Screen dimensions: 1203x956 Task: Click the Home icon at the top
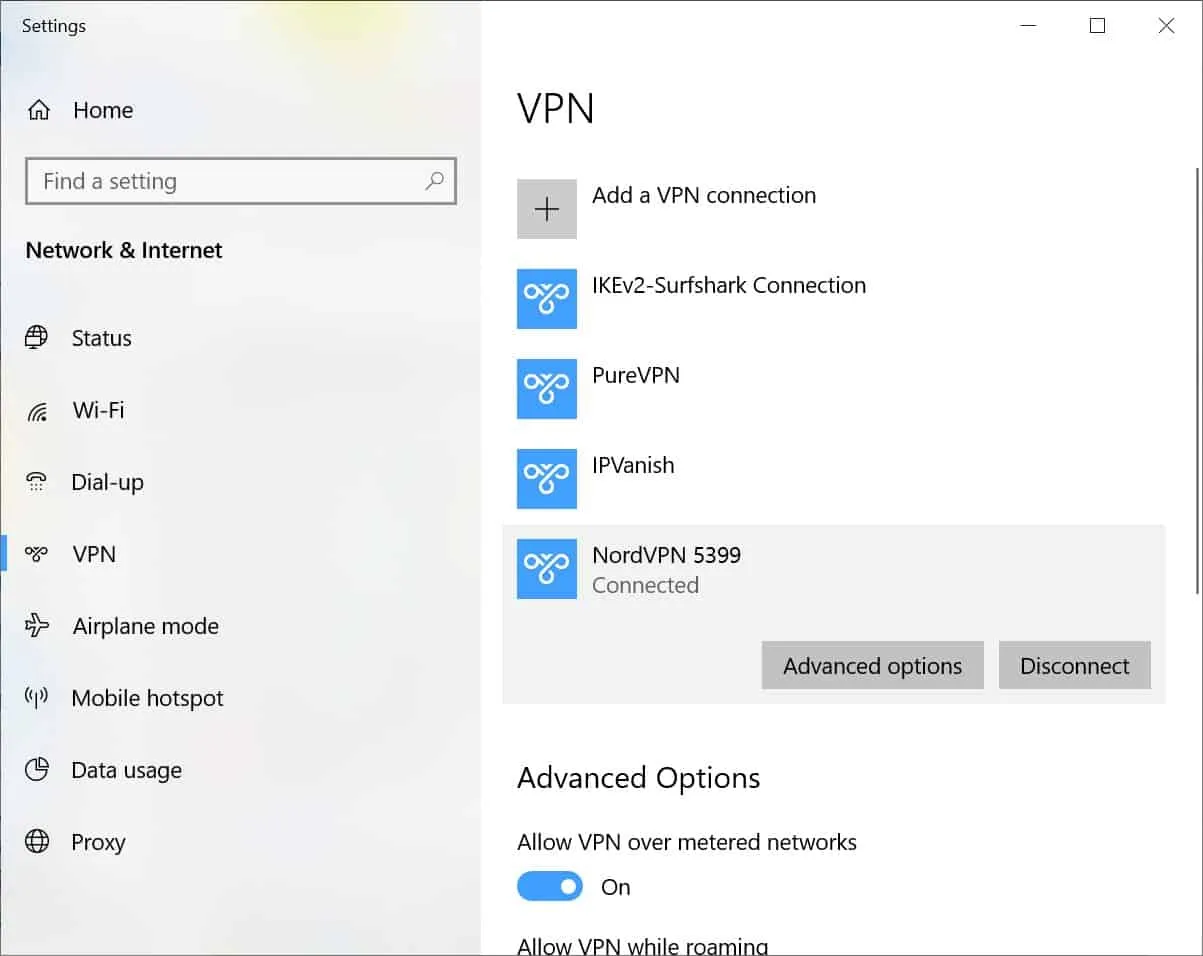[36, 110]
